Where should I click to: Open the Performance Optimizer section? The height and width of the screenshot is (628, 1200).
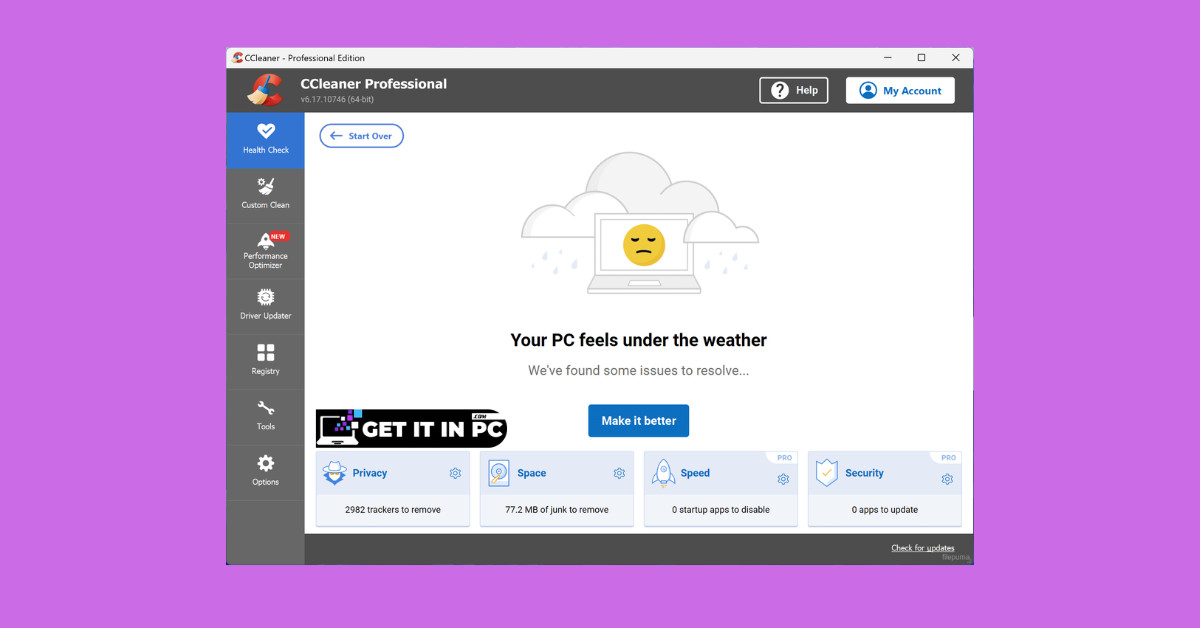point(265,251)
